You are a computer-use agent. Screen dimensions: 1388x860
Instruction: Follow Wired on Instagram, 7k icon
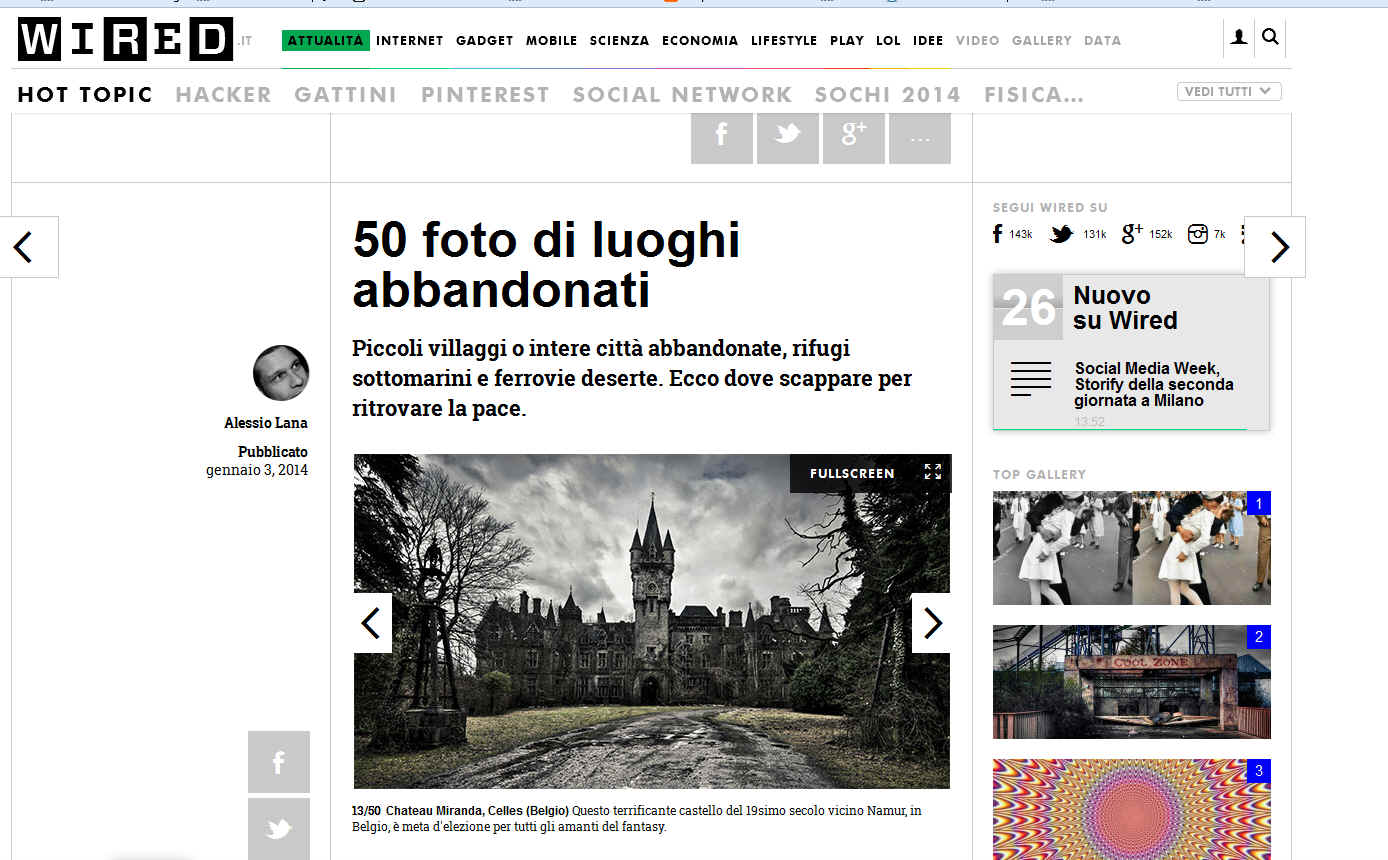point(1198,234)
